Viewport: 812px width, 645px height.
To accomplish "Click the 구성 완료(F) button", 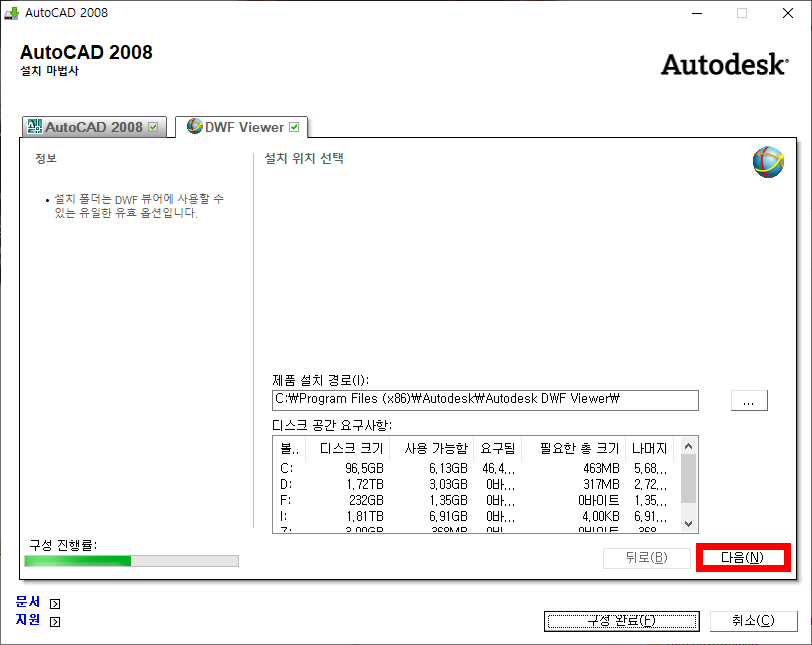I will click(x=622, y=621).
